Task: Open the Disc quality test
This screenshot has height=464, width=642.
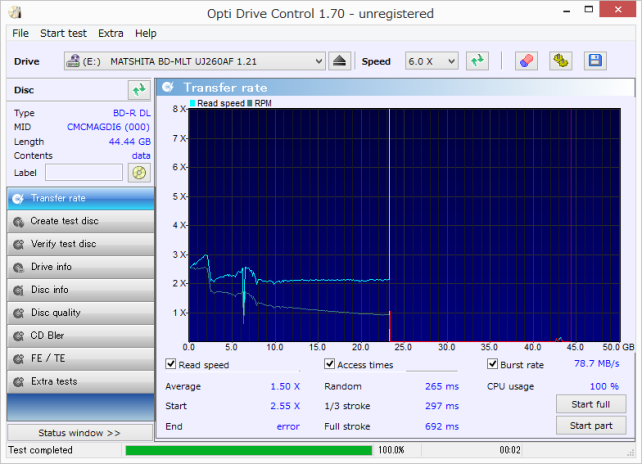Action: [81, 313]
